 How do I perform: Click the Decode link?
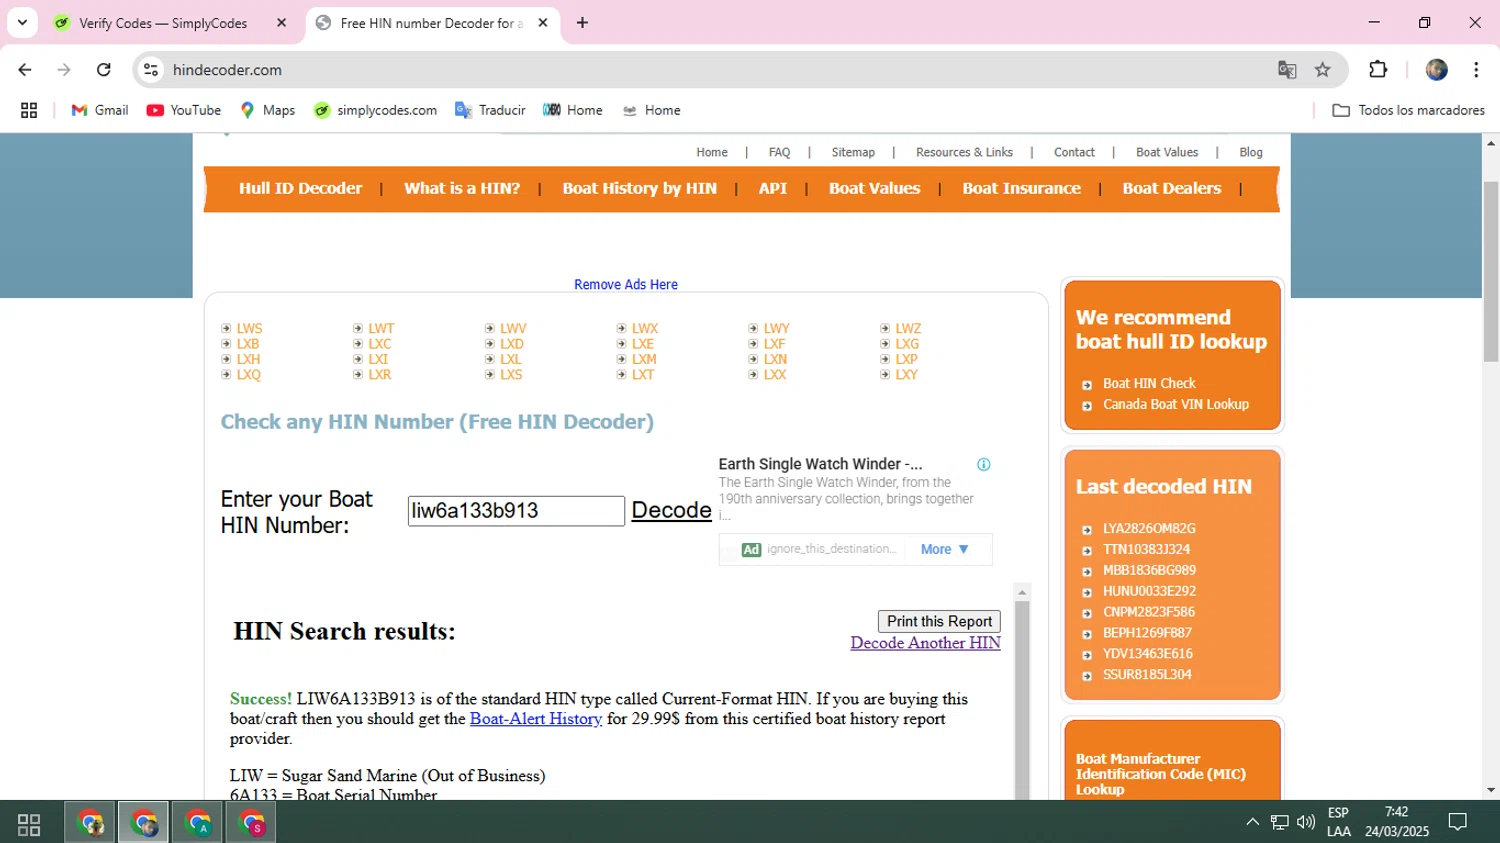click(x=671, y=510)
